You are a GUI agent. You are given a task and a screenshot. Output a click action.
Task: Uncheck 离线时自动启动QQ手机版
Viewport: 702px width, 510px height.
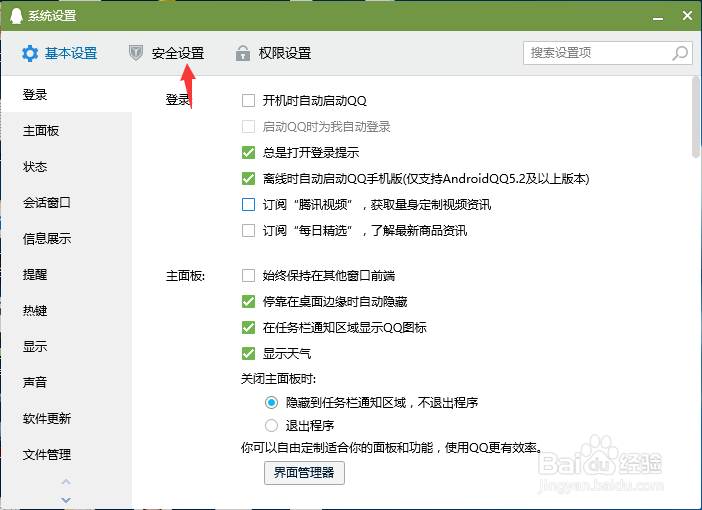point(248,178)
